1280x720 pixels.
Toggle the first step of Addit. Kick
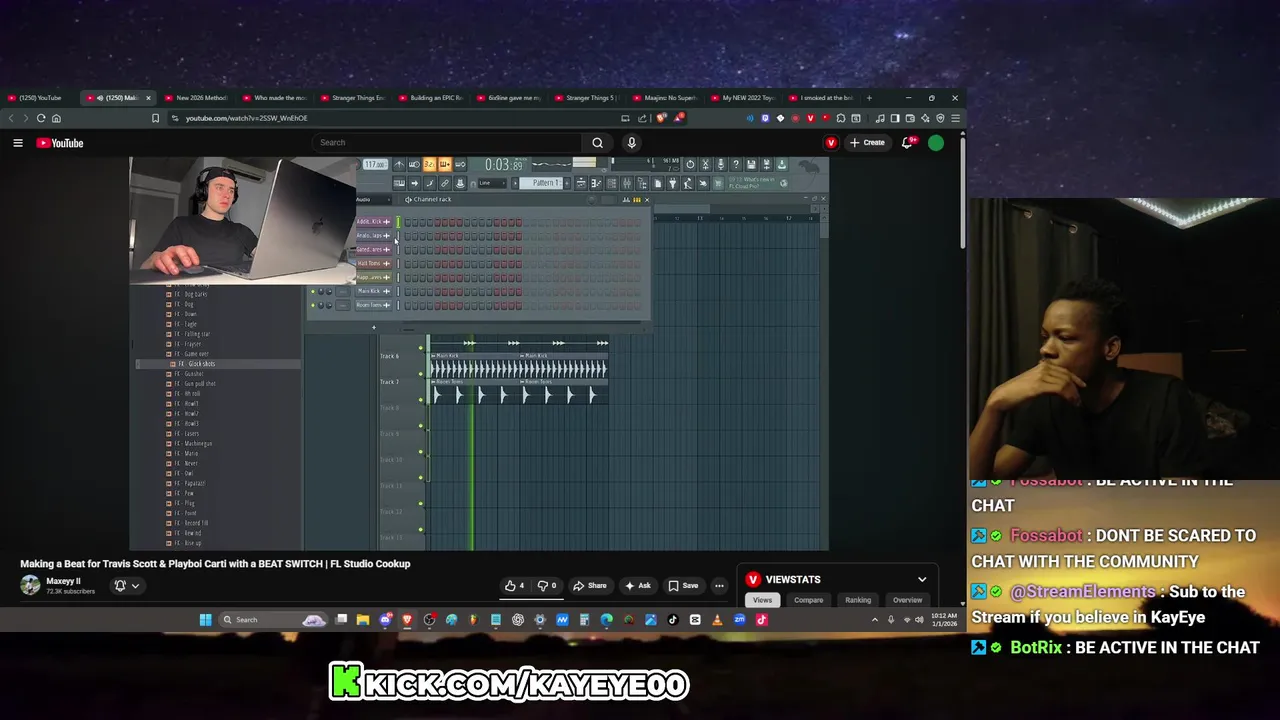pos(408,222)
